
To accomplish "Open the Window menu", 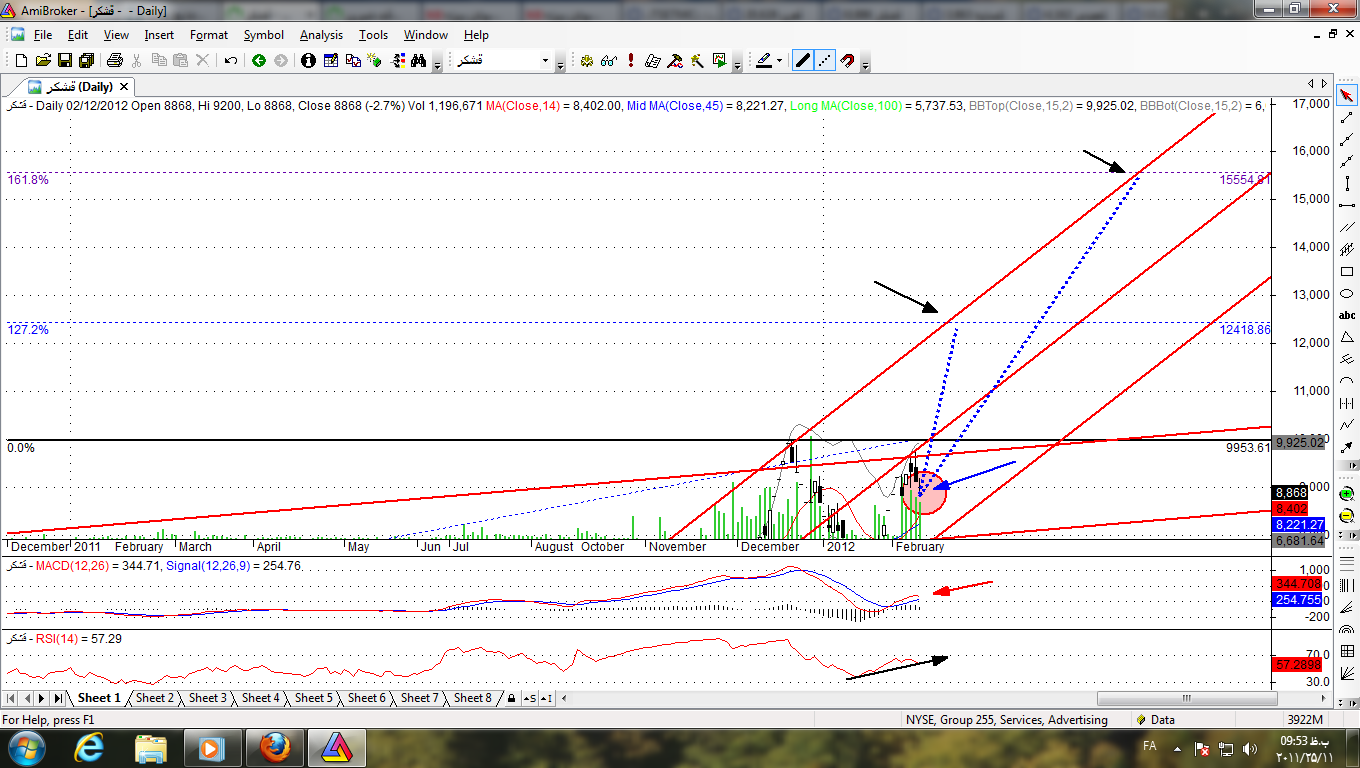I will (426, 35).
